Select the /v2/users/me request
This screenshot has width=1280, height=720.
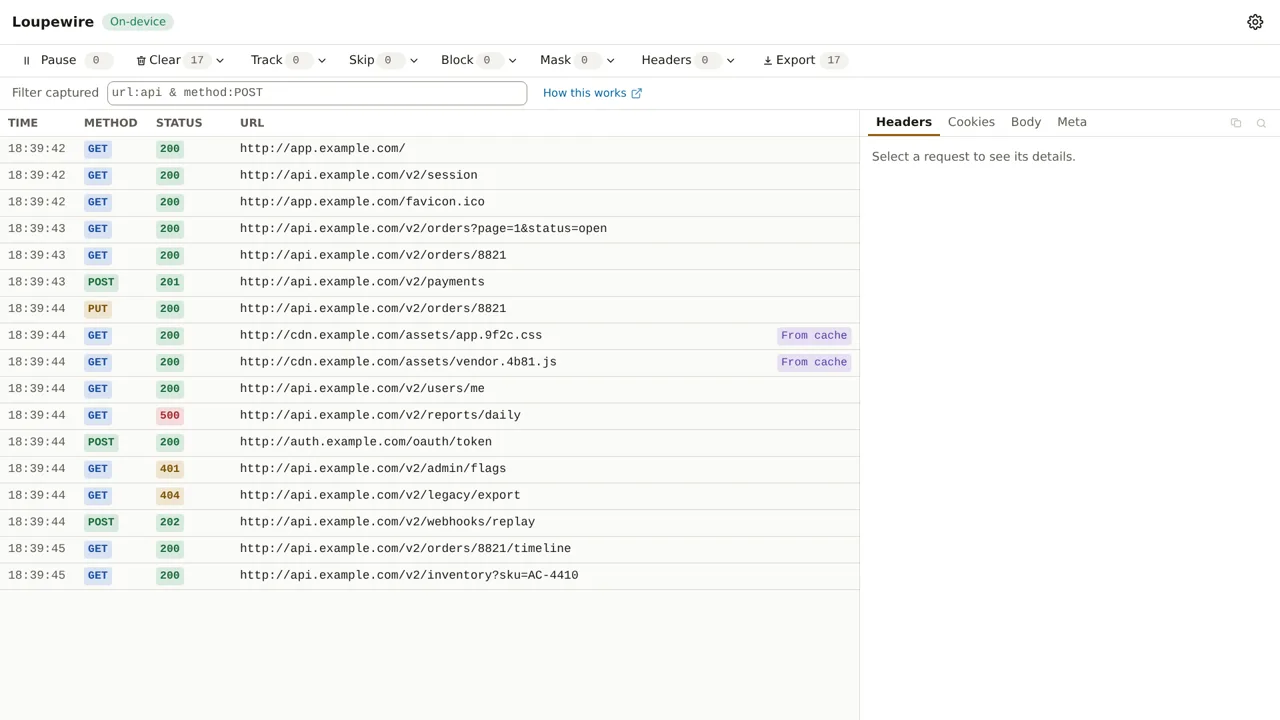[429, 389]
